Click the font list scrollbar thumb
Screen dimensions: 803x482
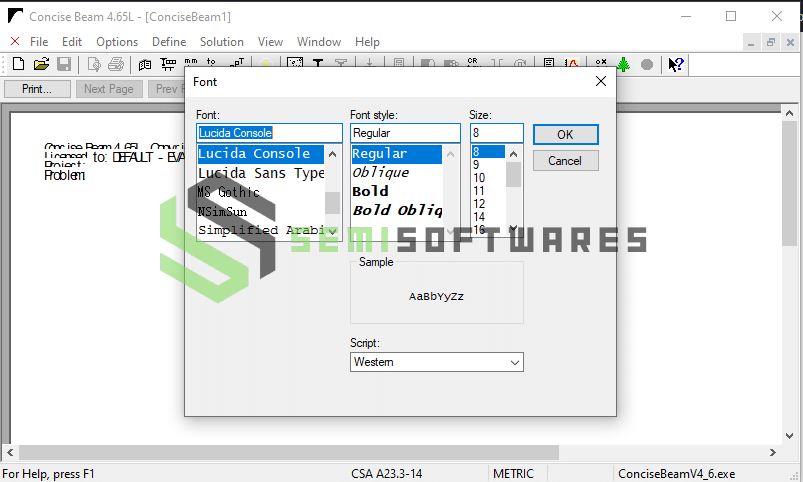pyautogui.click(x=332, y=203)
